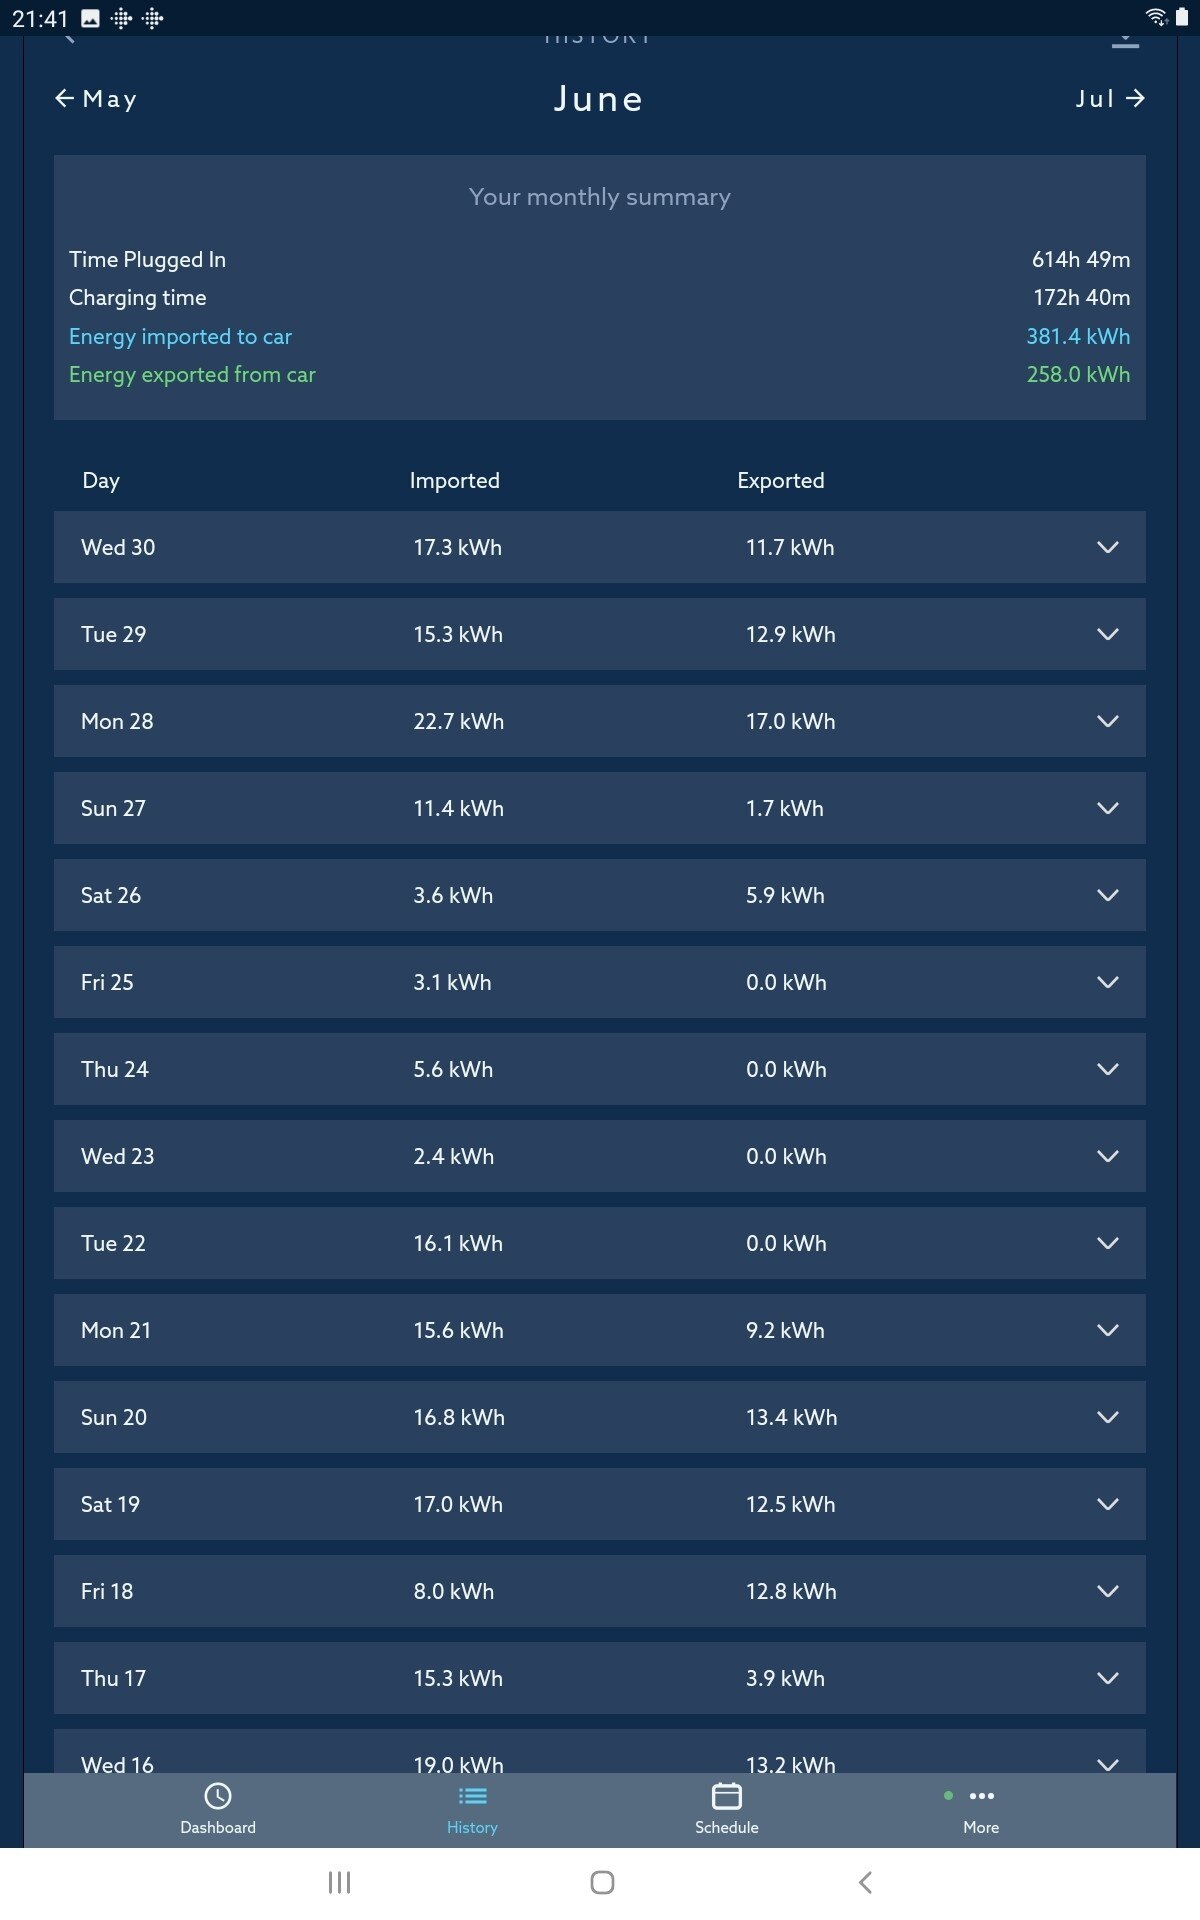Tap the More options icon with green dot
The height and width of the screenshot is (1920, 1200).
981,1797
